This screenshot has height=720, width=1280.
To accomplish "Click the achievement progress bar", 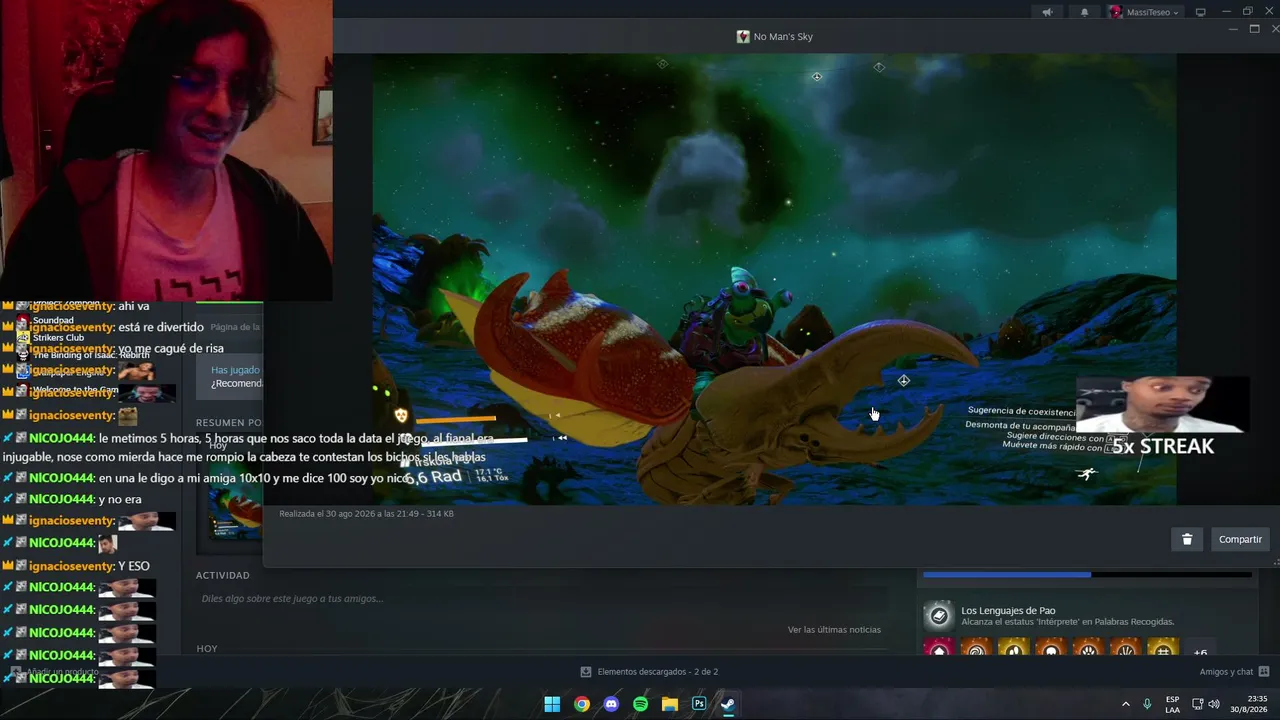I will click(1087, 574).
